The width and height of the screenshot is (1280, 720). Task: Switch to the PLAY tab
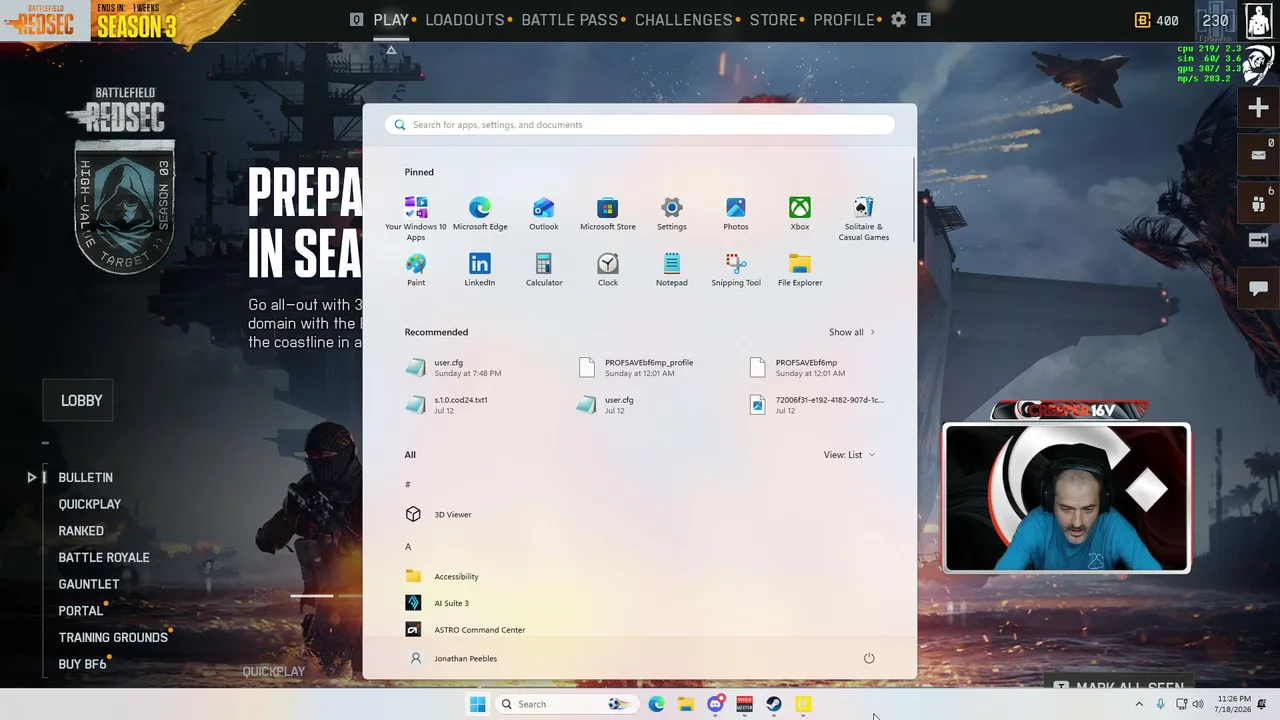[391, 20]
